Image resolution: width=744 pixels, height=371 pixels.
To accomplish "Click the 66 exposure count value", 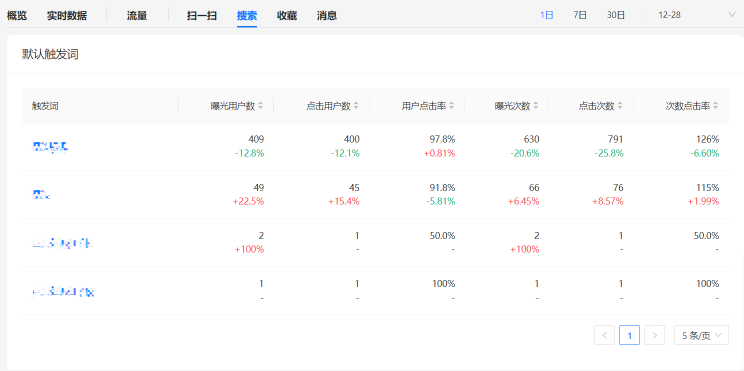I will [534, 188].
